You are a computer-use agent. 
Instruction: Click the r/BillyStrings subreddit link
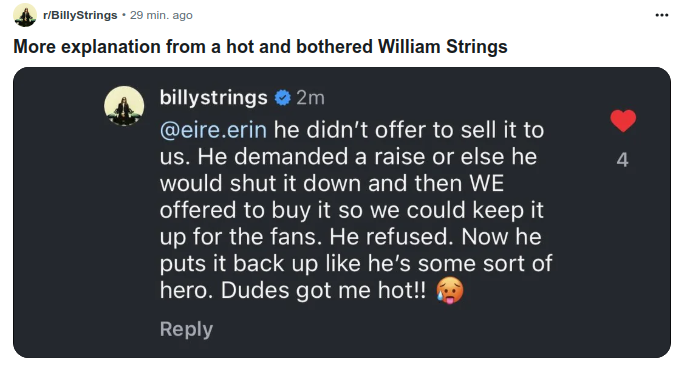[80, 15]
